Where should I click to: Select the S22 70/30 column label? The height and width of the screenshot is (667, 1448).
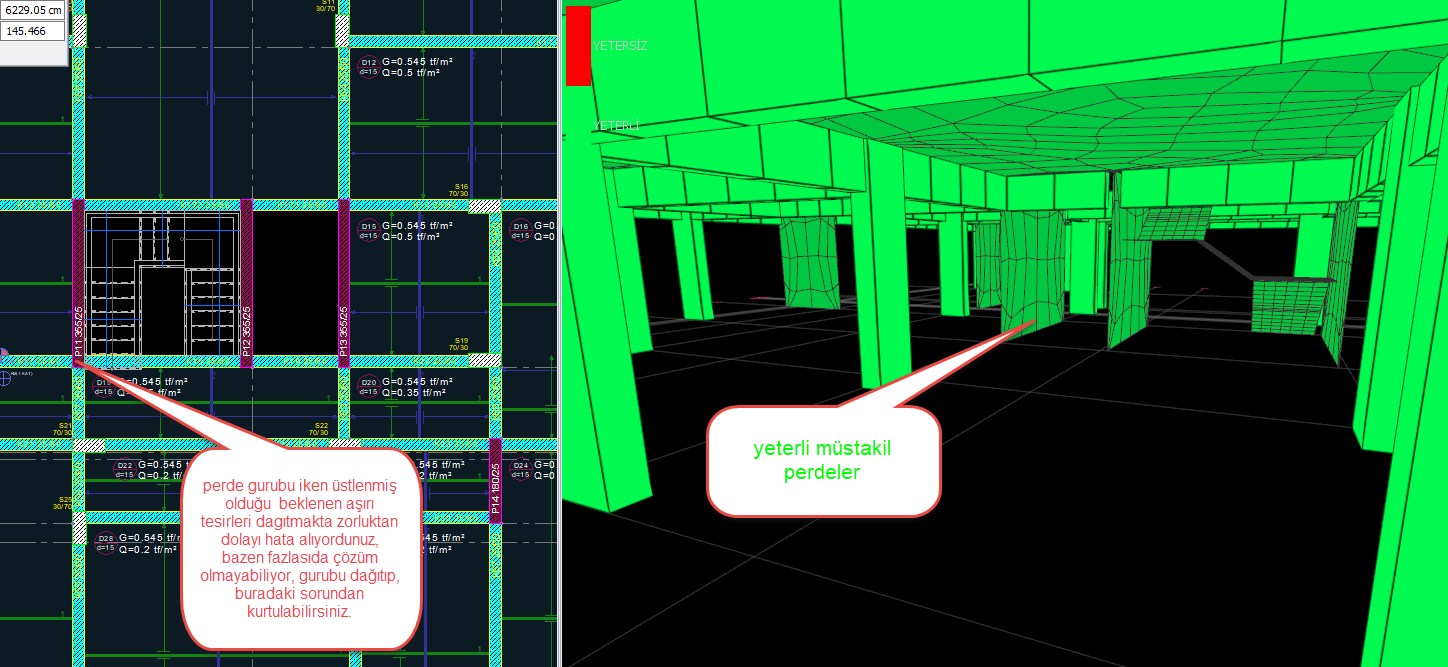(x=321, y=429)
